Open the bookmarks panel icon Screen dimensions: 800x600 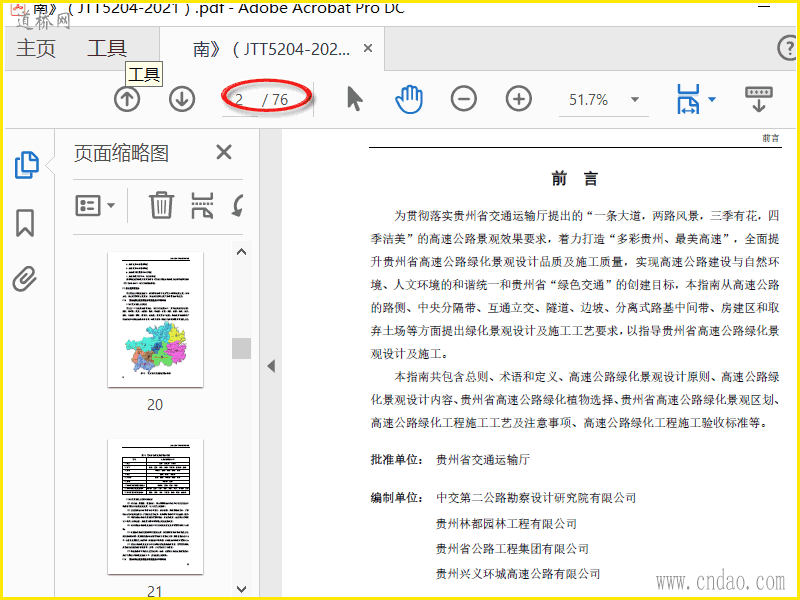coord(25,222)
